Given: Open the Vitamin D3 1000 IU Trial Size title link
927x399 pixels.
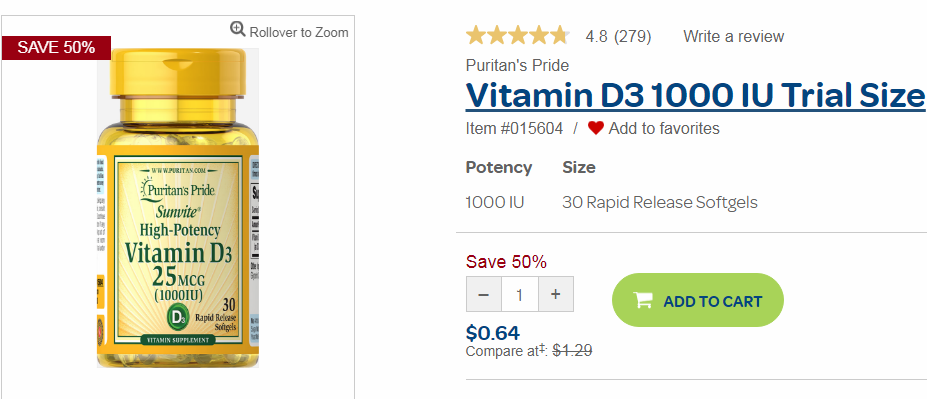Looking at the screenshot, I should coord(695,95).
